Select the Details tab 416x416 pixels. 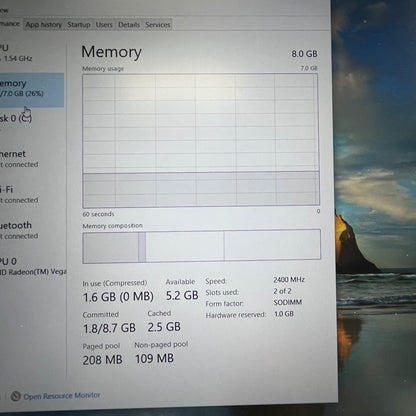pyautogui.click(x=129, y=25)
